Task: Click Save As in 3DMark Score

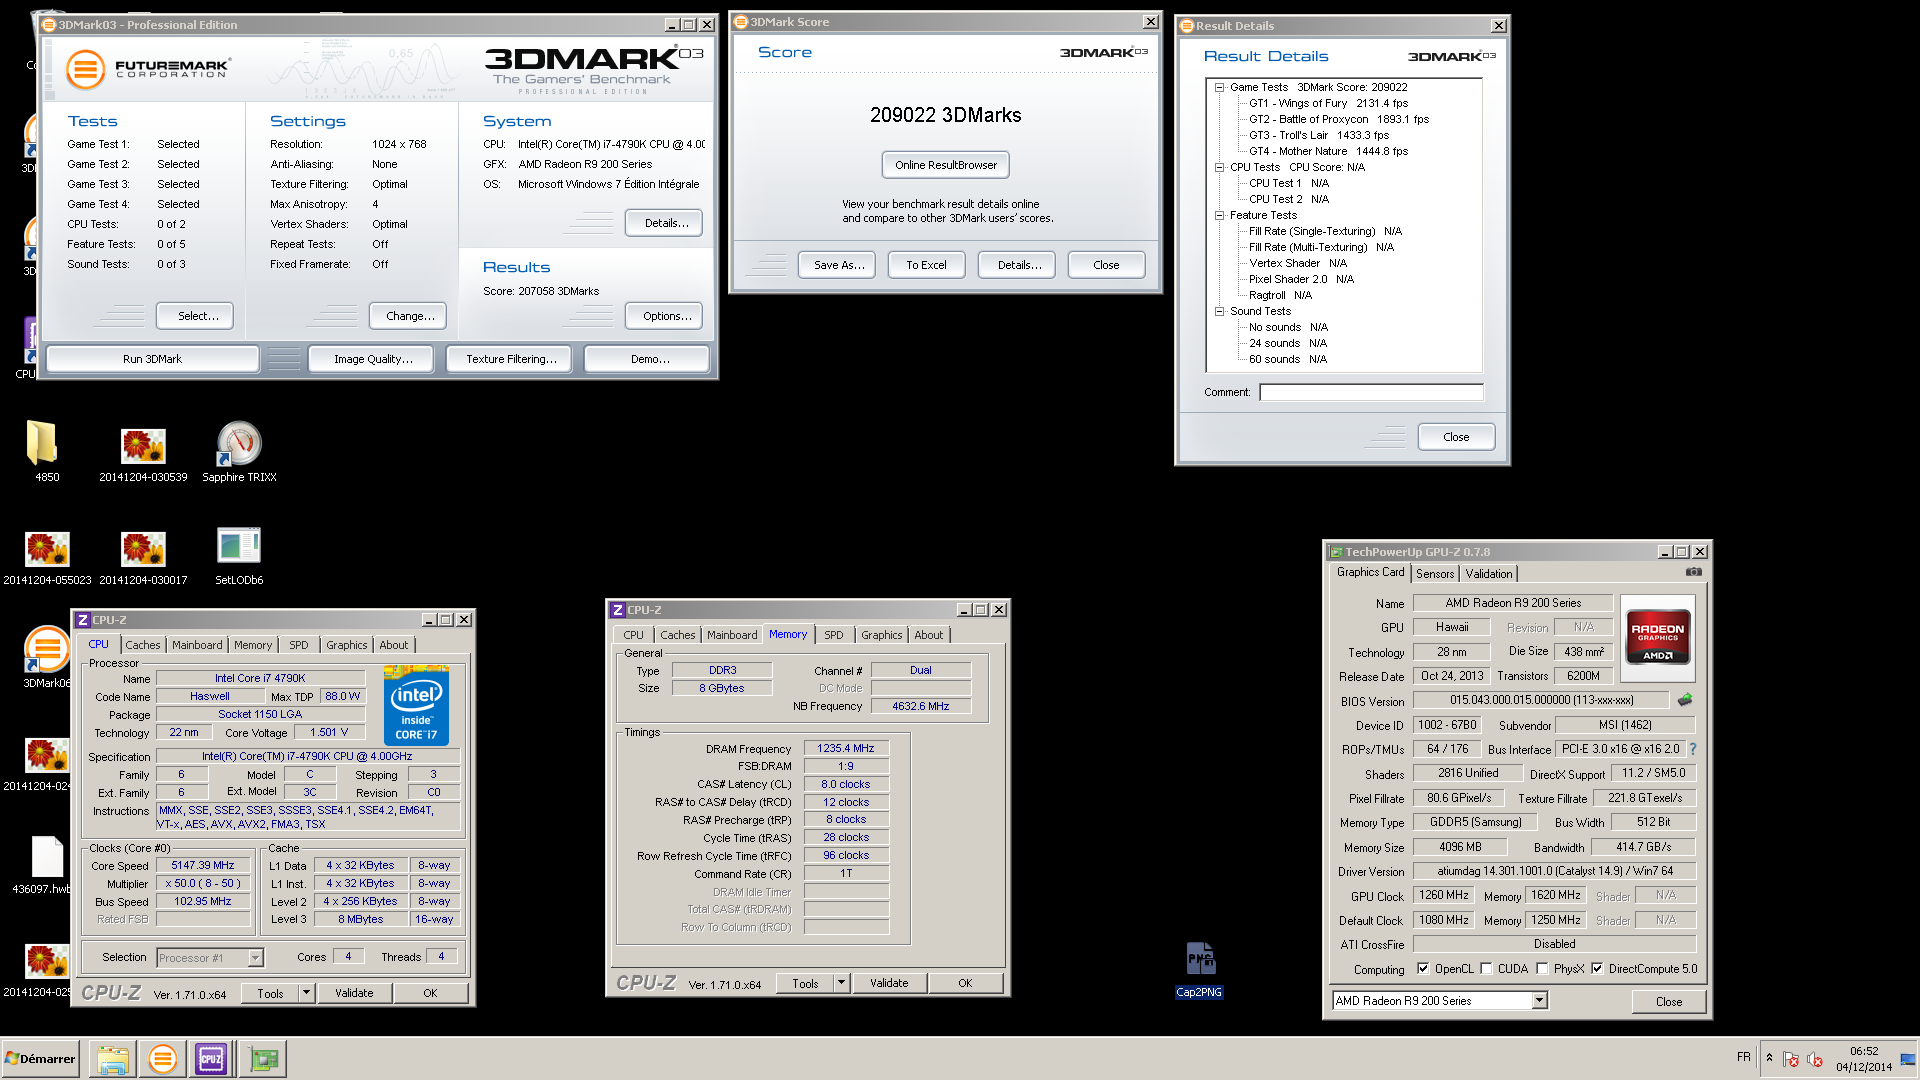Action: (838, 265)
